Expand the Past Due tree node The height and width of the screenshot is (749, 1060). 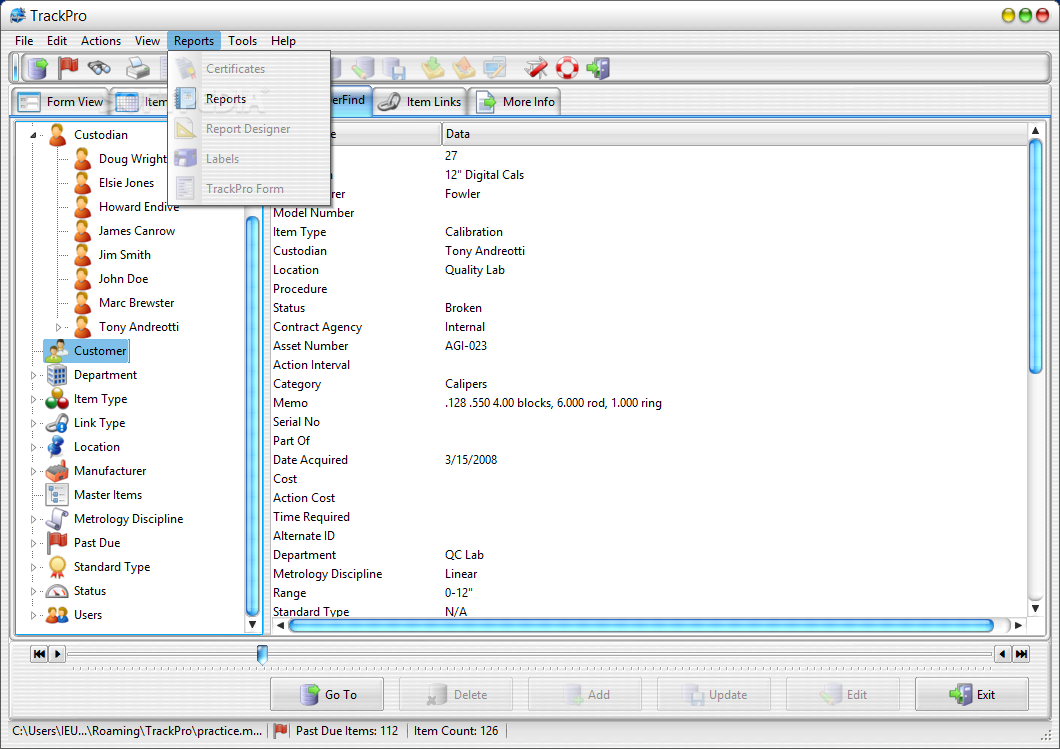33,543
